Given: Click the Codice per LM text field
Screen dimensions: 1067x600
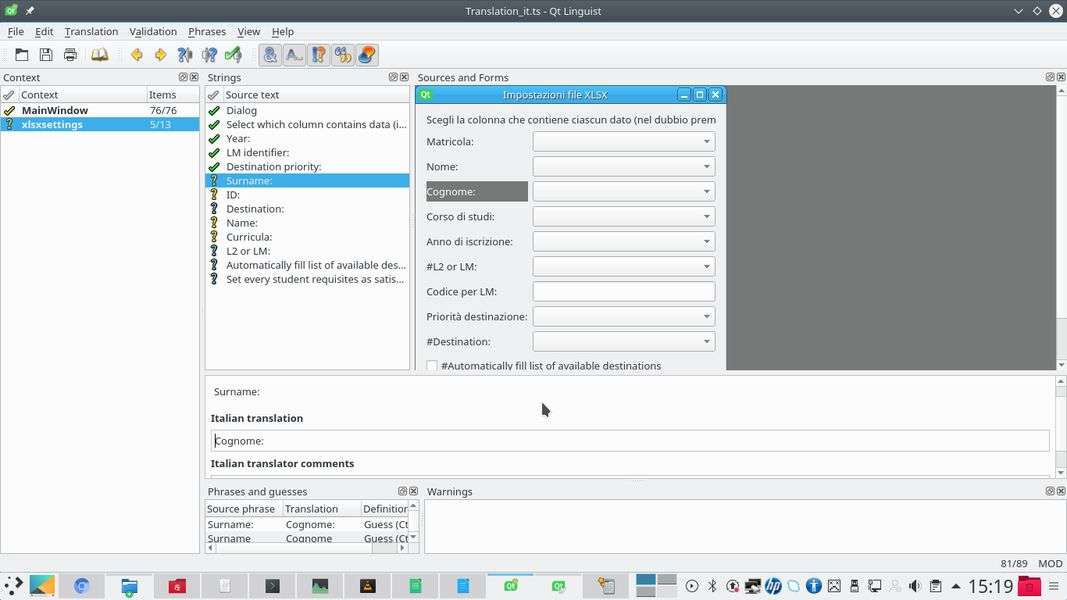Looking at the screenshot, I should pos(623,292).
